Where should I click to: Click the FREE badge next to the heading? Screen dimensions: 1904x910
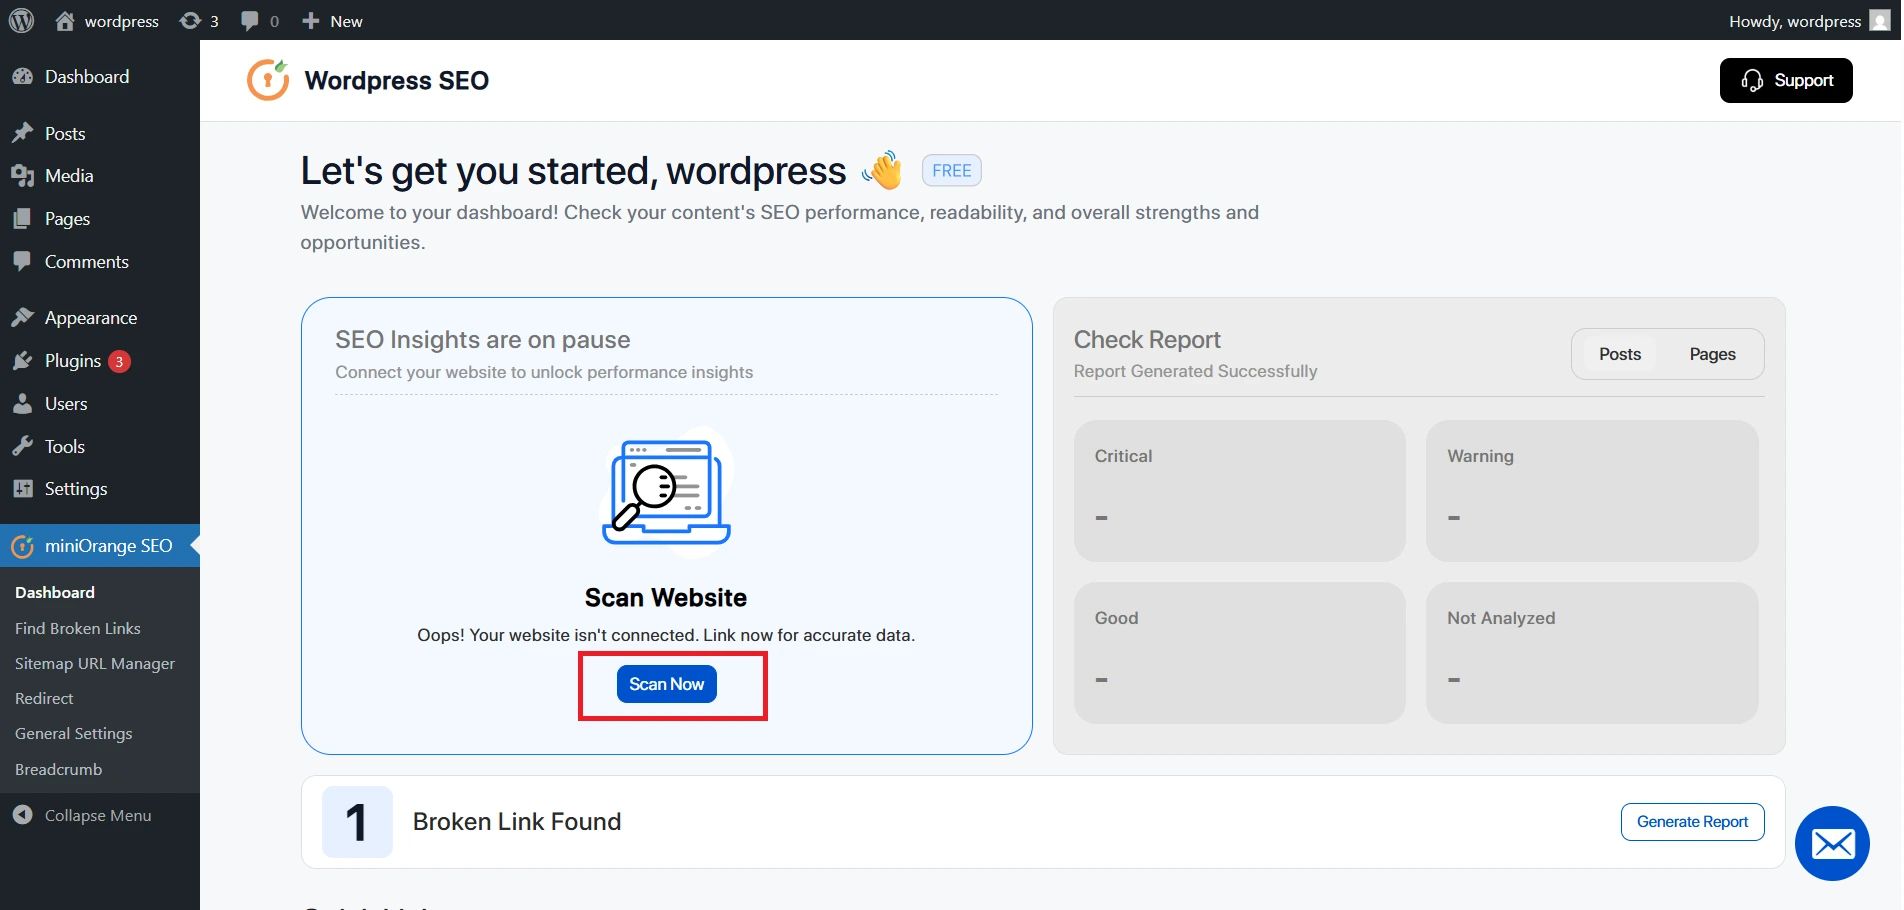tap(950, 170)
